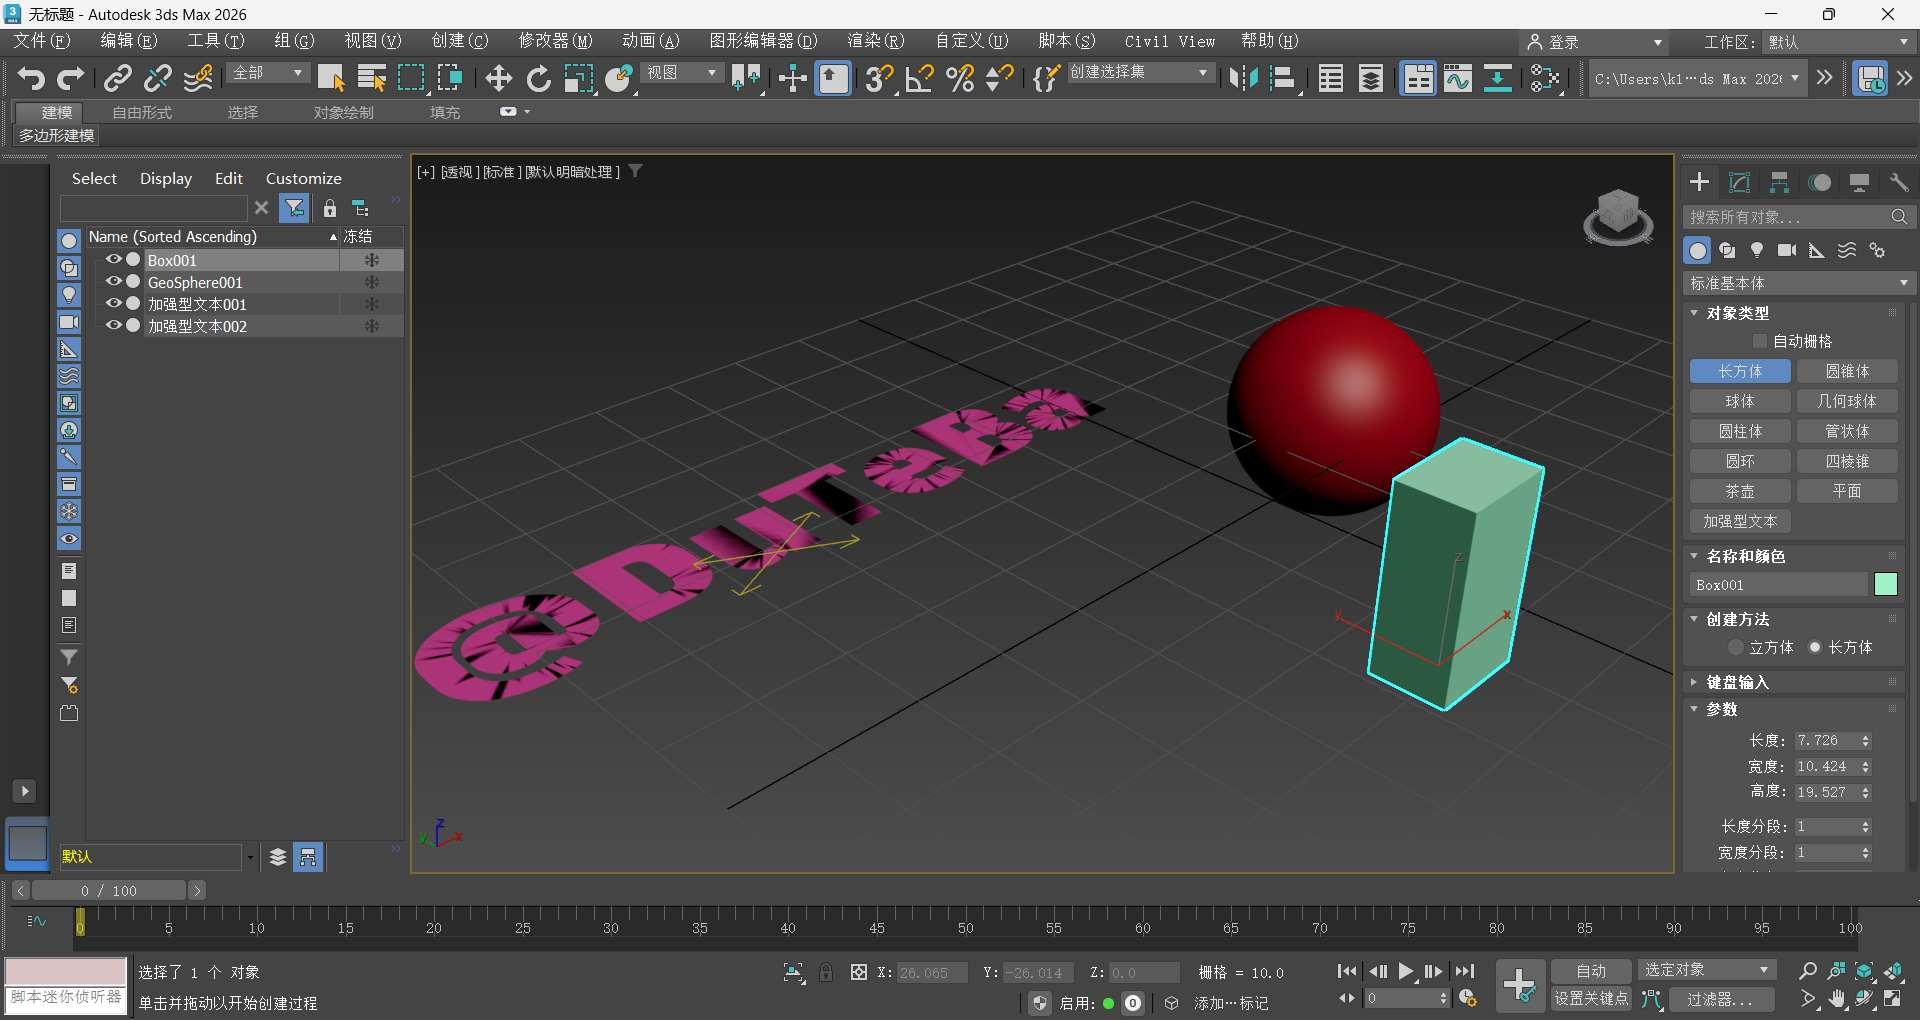Image resolution: width=1920 pixels, height=1020 pixels.
Task: Click the Undo arrow icon
Action: pyautogui.click(x=31, y=78)
